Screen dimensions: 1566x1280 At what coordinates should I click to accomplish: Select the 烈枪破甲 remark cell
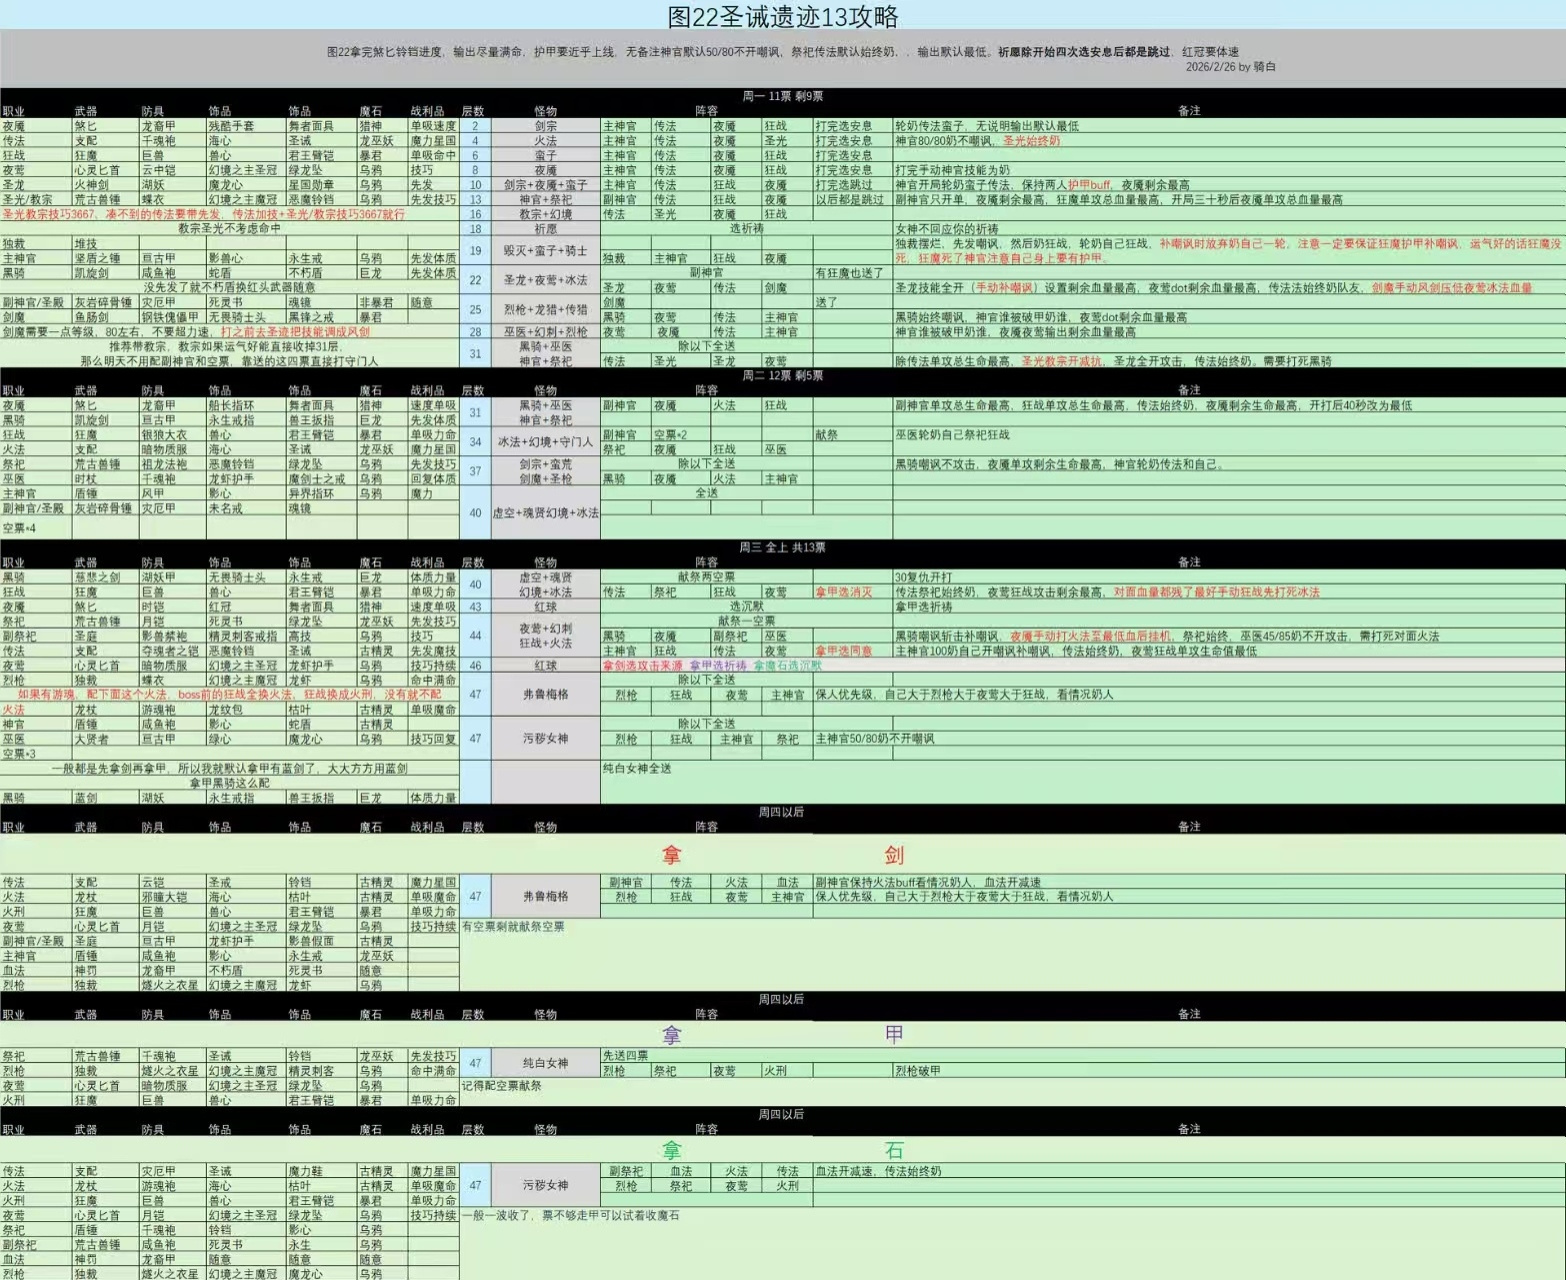click(x=918, y=1071)
